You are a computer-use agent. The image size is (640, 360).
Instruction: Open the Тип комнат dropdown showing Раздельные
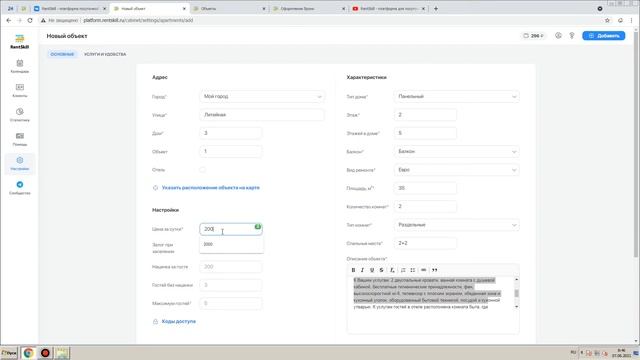[x=456, y=225]
